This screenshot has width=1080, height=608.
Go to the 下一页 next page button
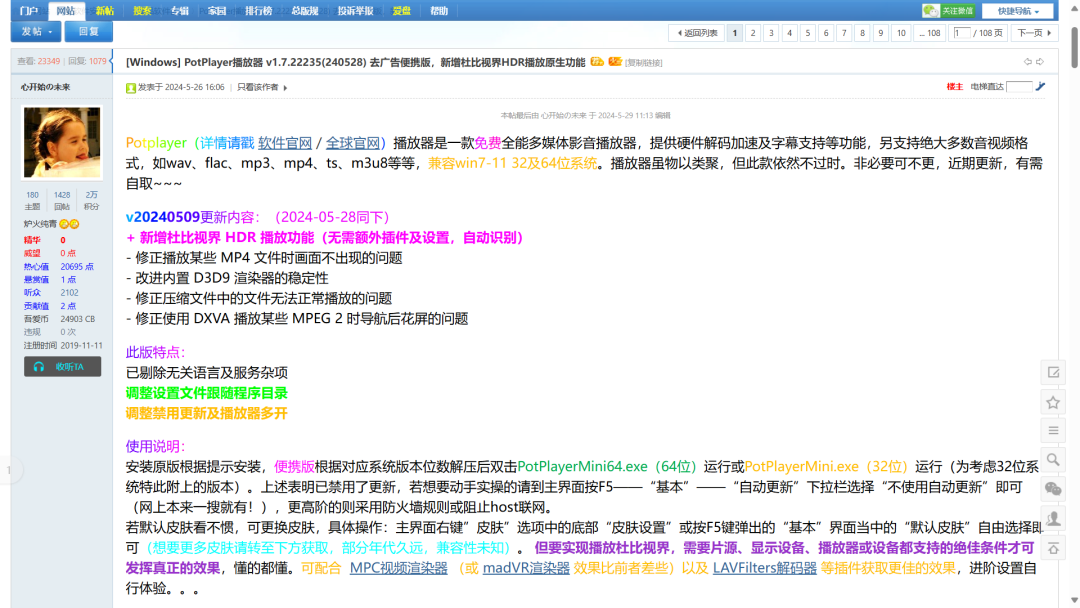(1034, 33)
